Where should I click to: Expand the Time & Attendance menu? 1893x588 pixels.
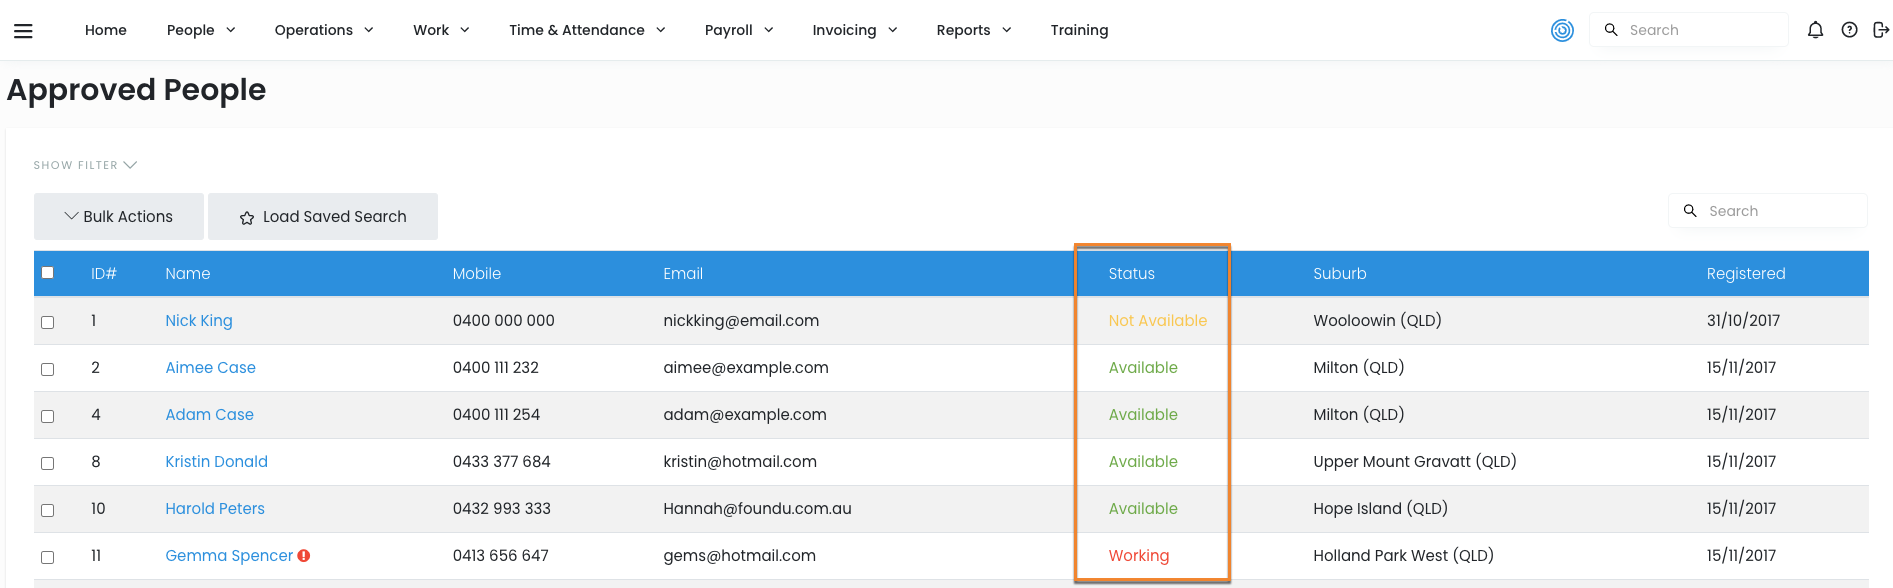point(586,30)
